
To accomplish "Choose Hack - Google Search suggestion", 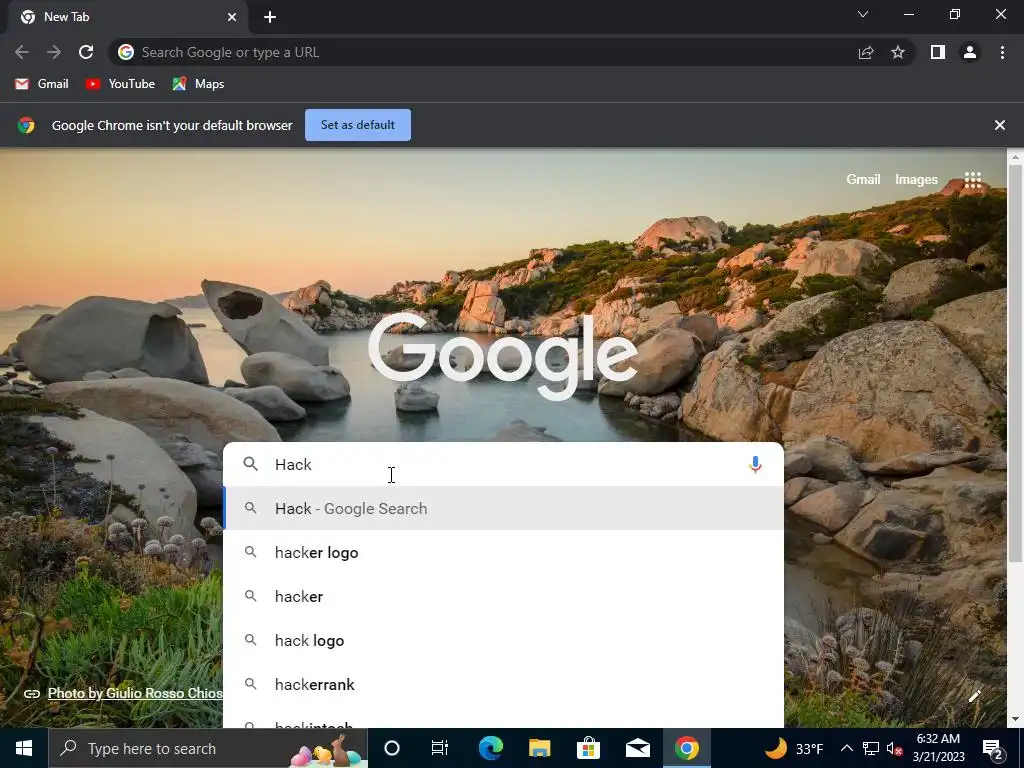I will 503,508.
